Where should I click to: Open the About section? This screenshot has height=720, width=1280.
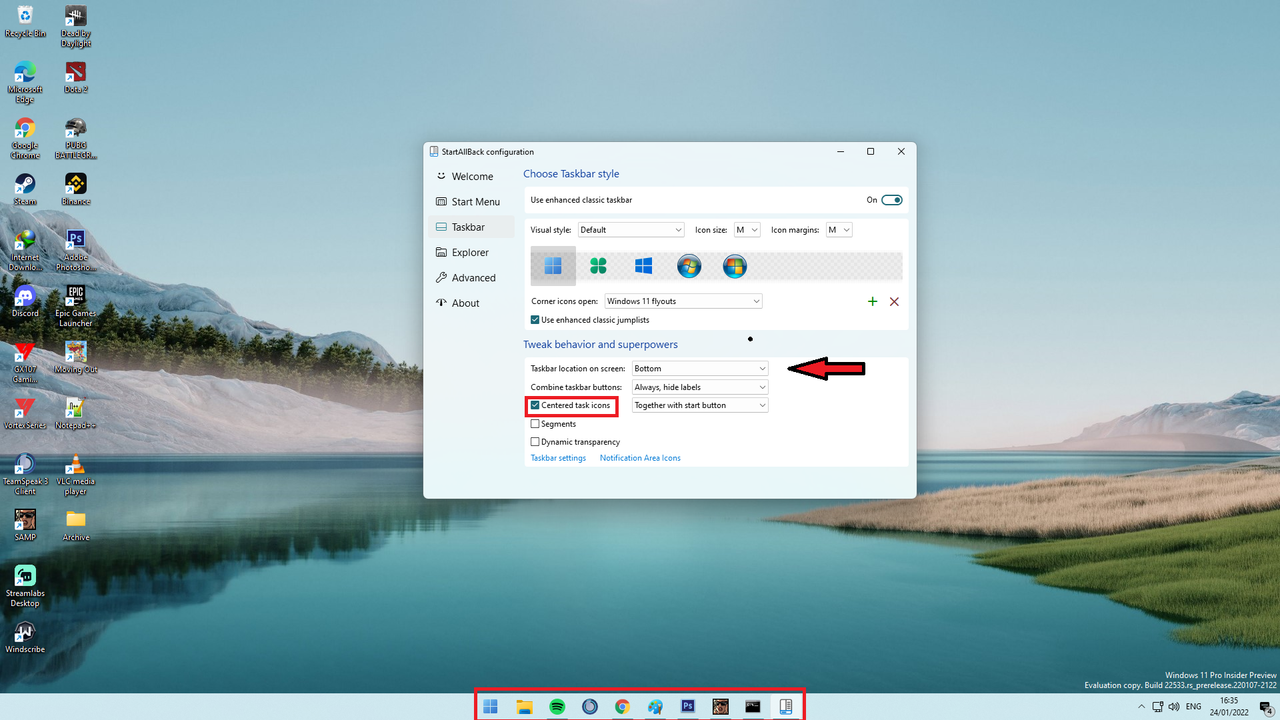(x=471, y=303)
